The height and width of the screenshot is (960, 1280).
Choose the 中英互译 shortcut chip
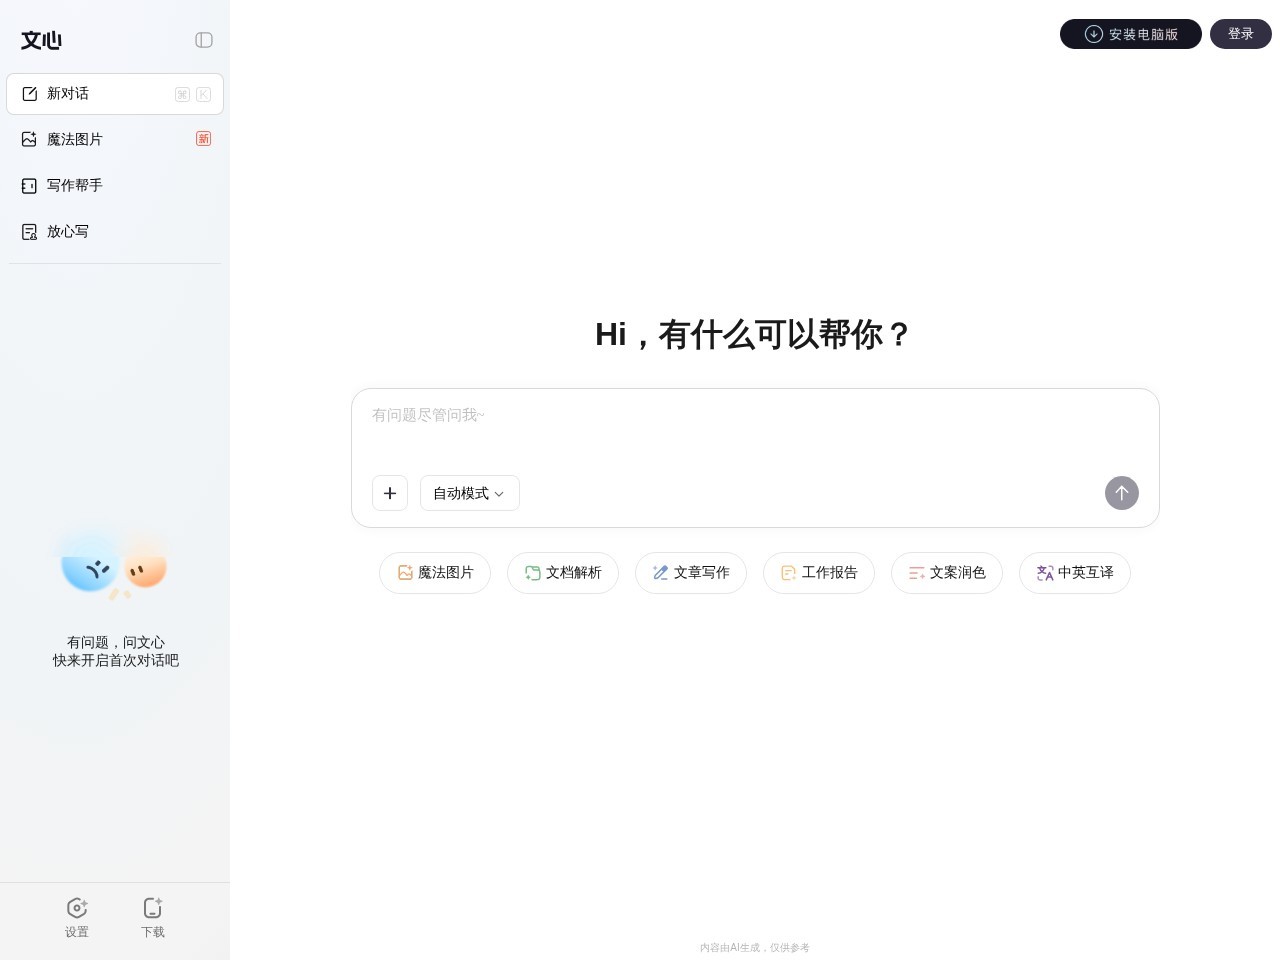pyautogui.click(x=1074, y=573)
